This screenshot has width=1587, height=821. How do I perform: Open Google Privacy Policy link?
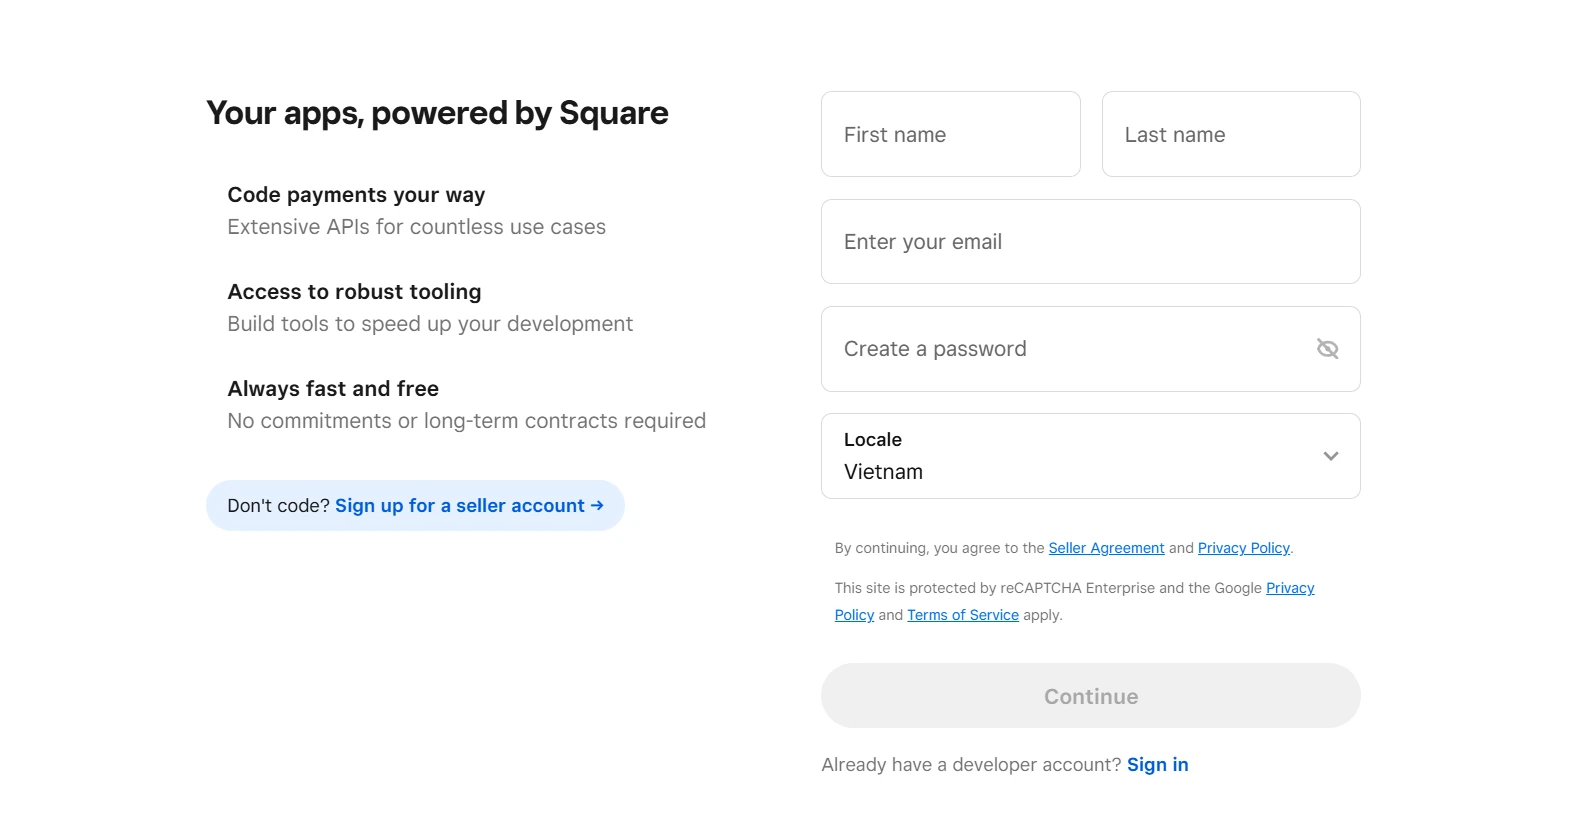1290,588
